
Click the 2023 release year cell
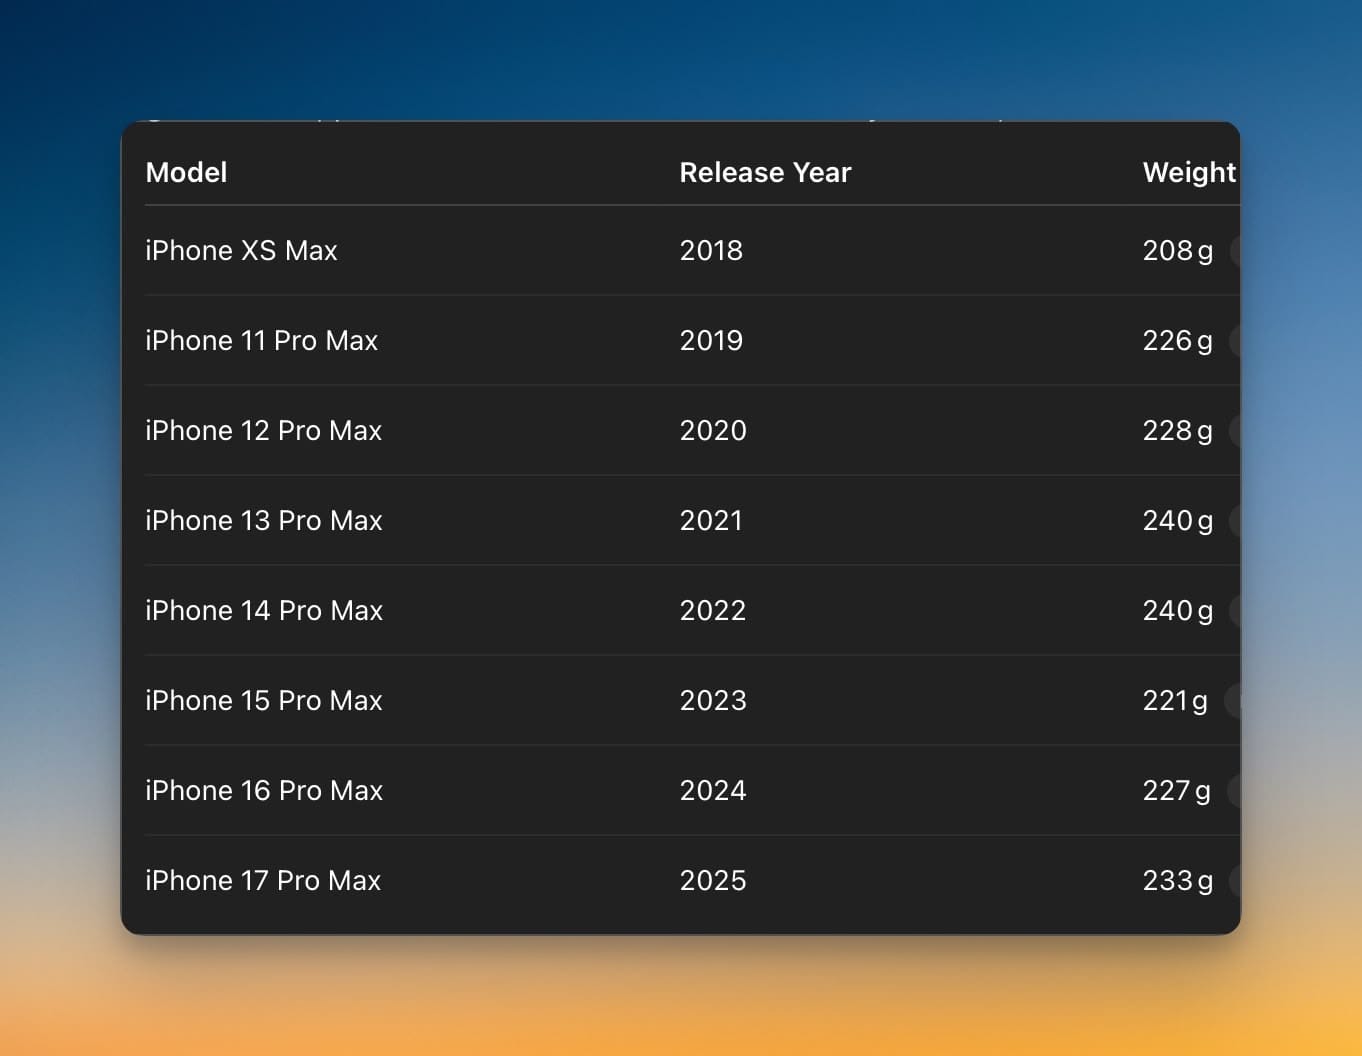click(x=713, y=700)
